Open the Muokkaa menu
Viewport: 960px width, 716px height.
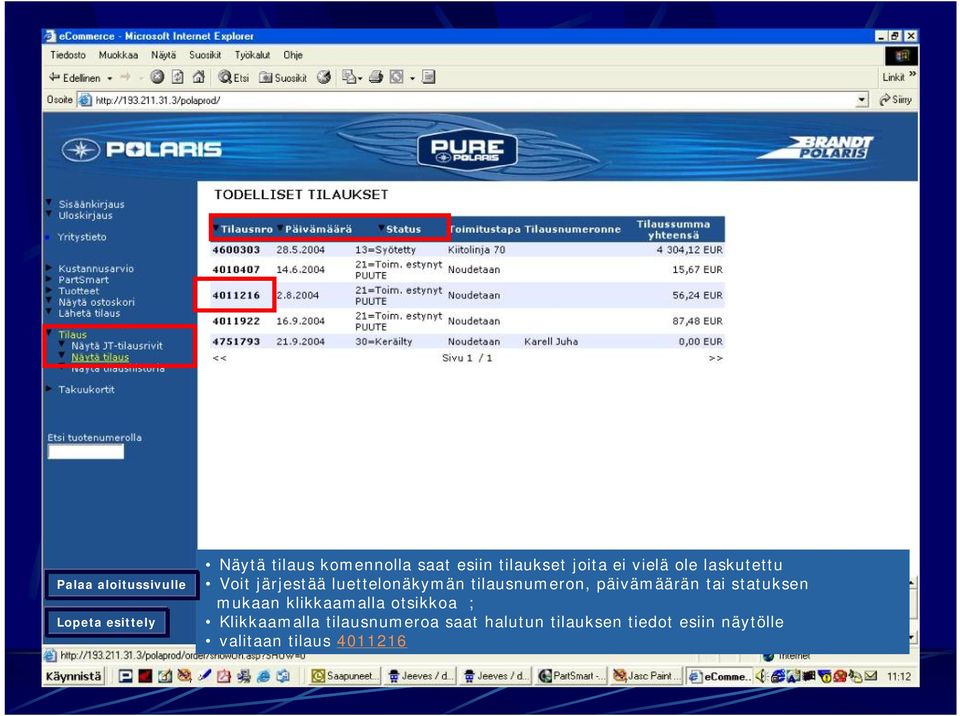click(118, 55)
